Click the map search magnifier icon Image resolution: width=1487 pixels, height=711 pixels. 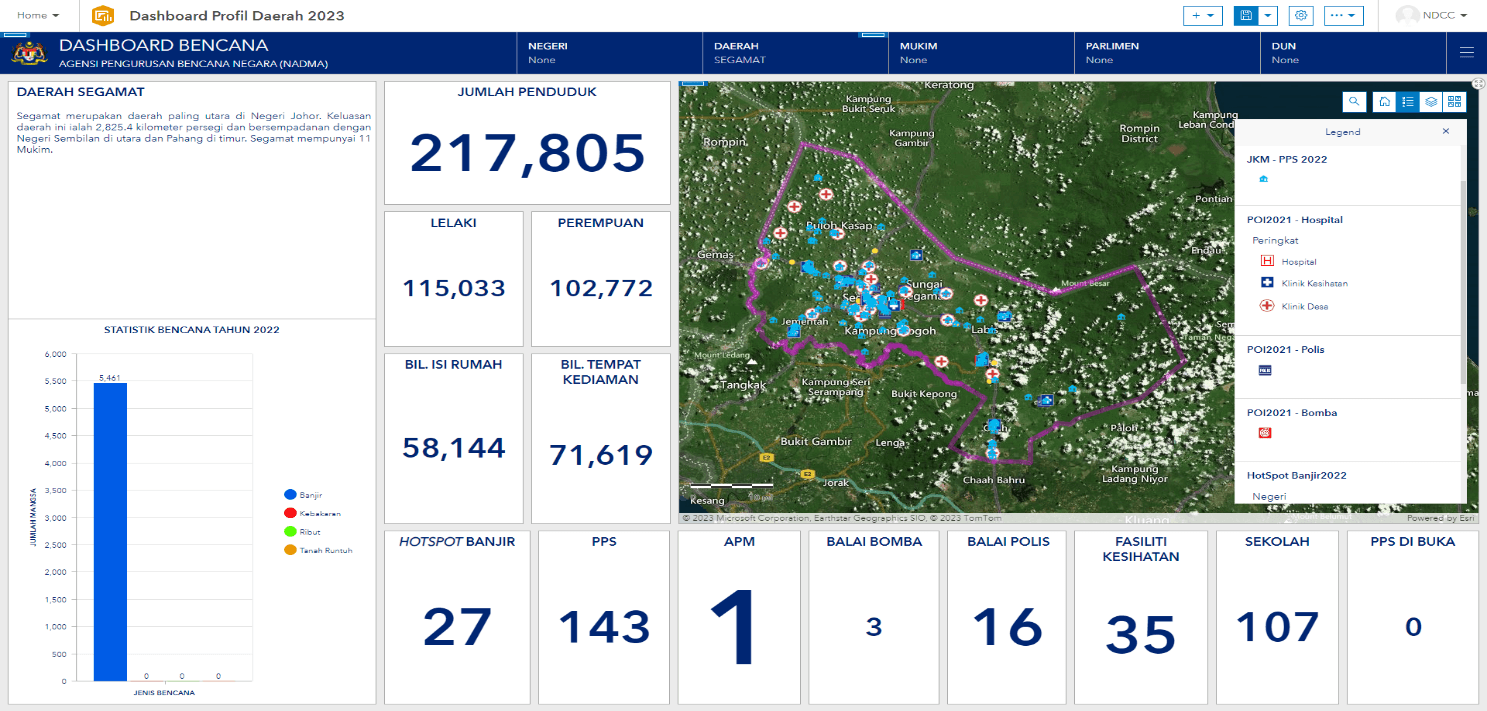pyautogui.click(x=1354, y=102)
